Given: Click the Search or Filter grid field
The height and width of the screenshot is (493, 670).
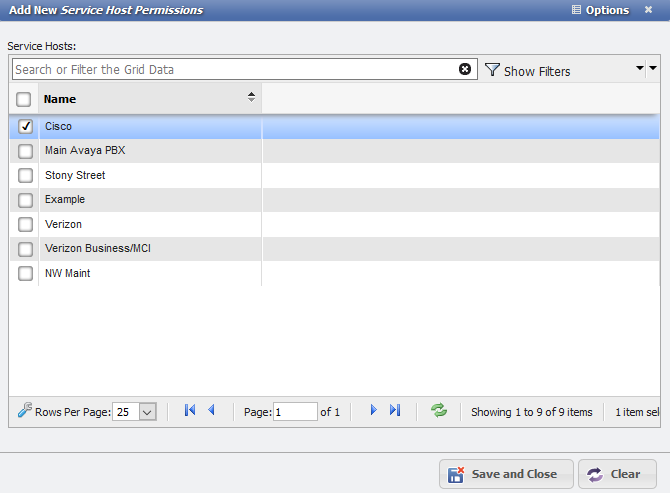Looking at the screenshot, I should pyautogui.click(x=235, y=69).
